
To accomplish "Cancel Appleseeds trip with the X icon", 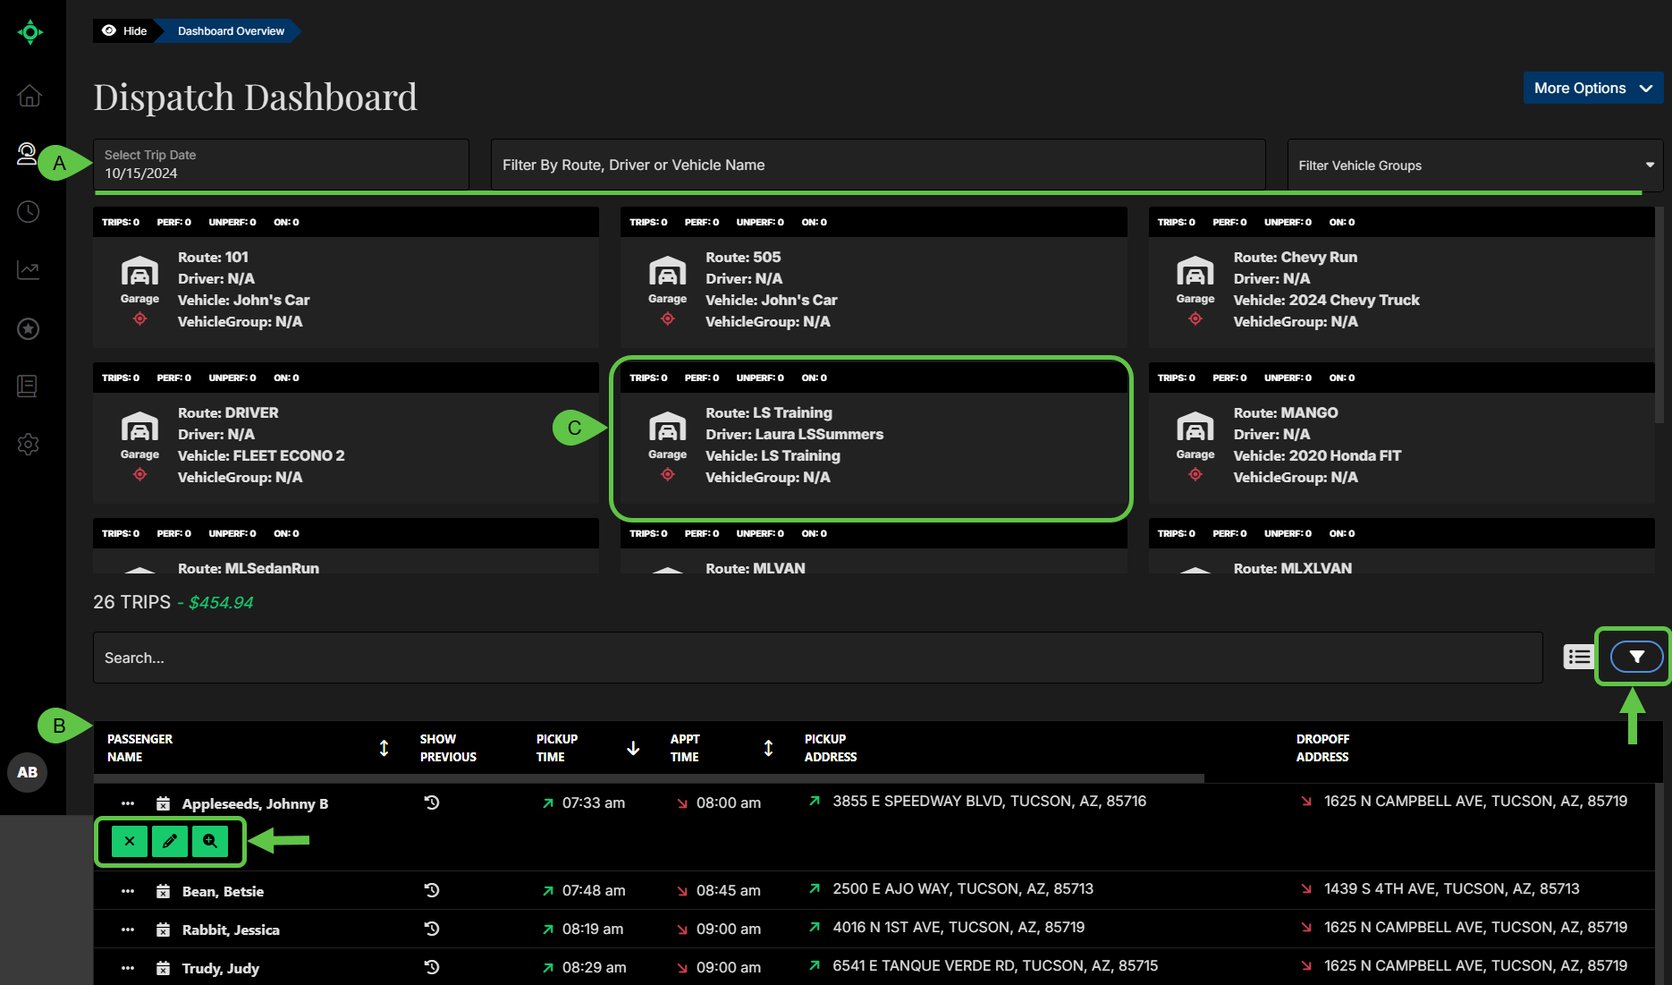I will coord(128,841).
